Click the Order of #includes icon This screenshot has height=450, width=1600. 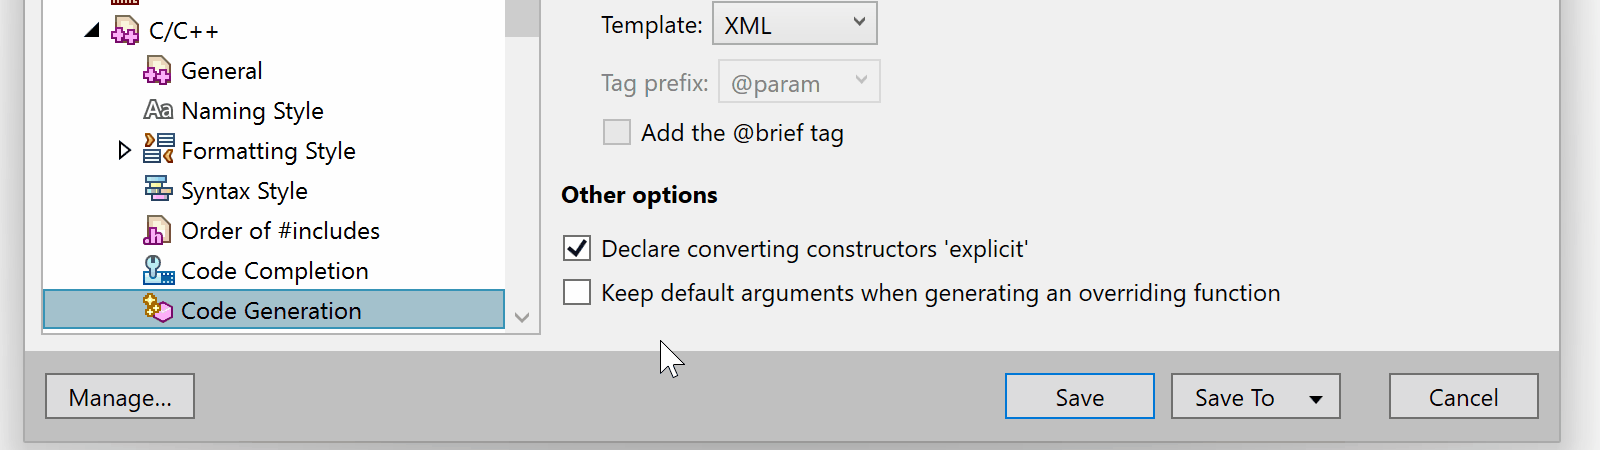158,231
